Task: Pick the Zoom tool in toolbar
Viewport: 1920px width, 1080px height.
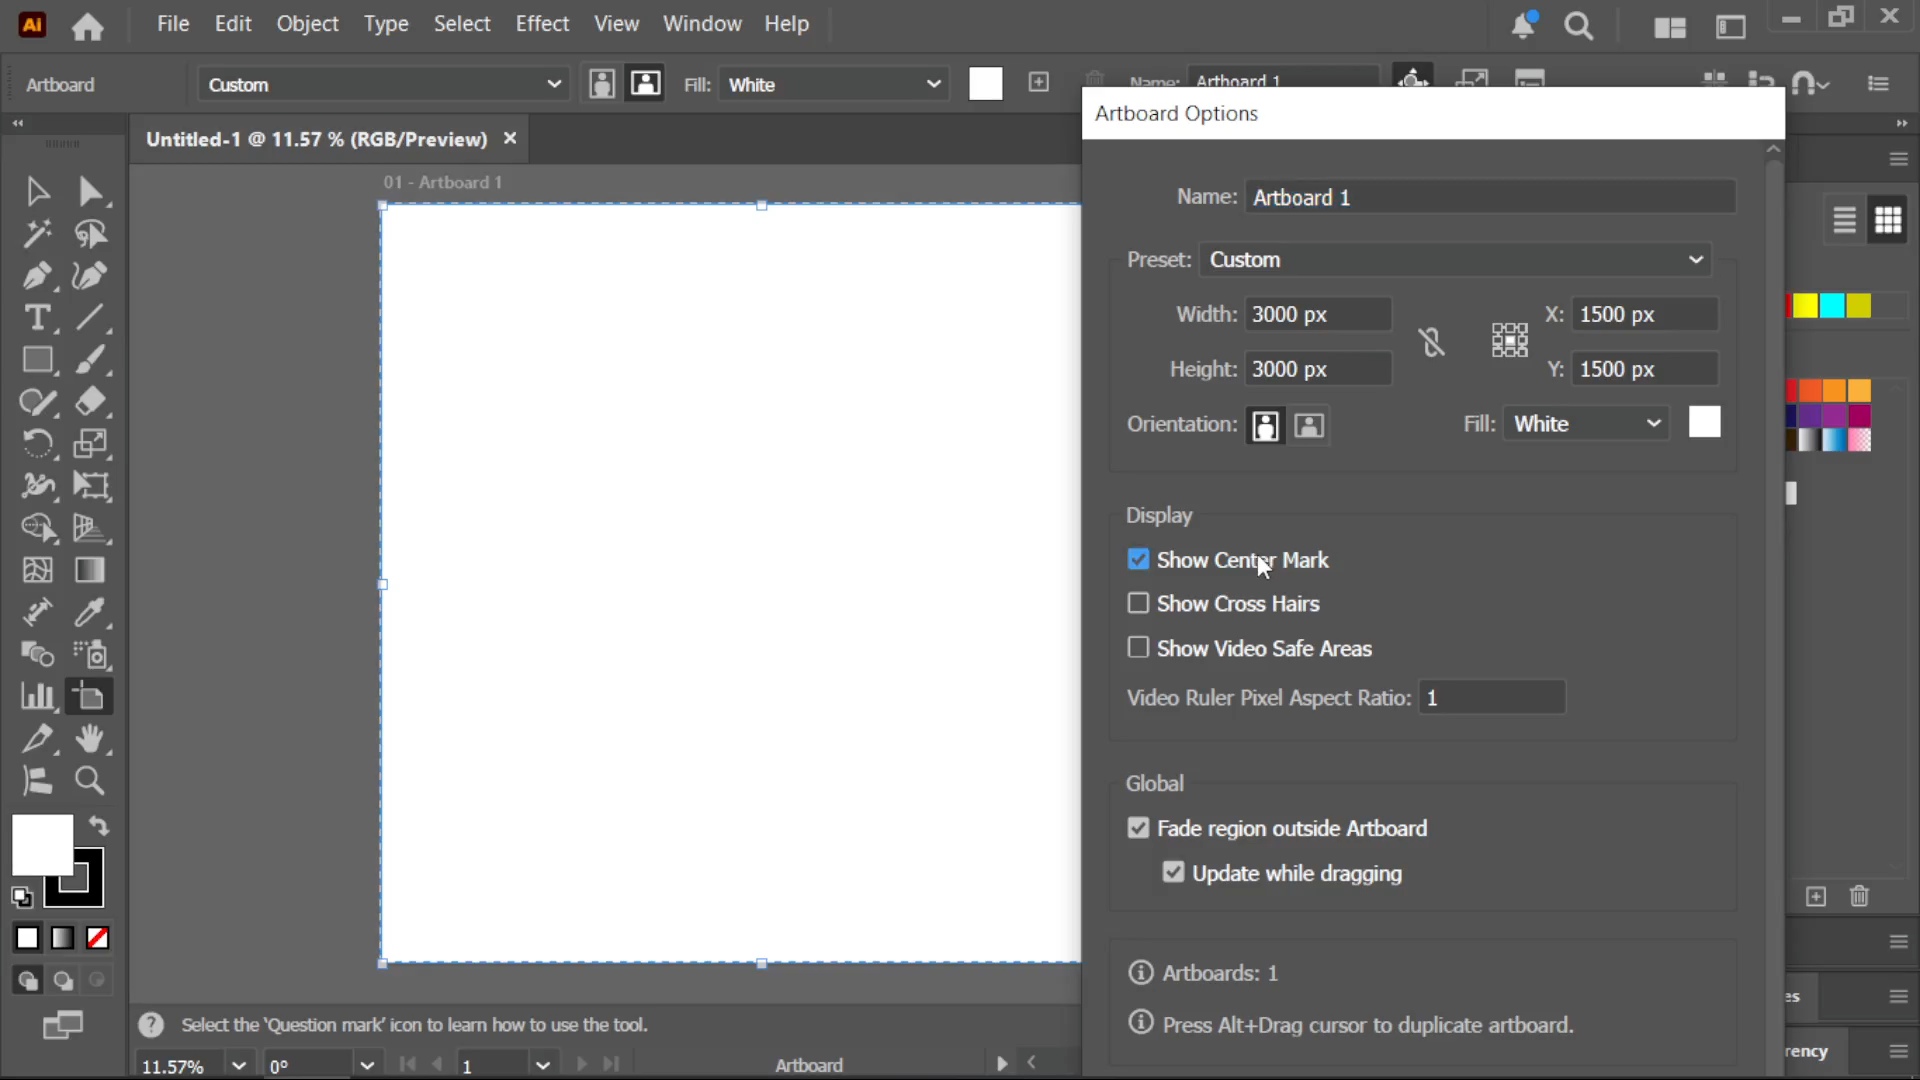Action: click(90, 780)
